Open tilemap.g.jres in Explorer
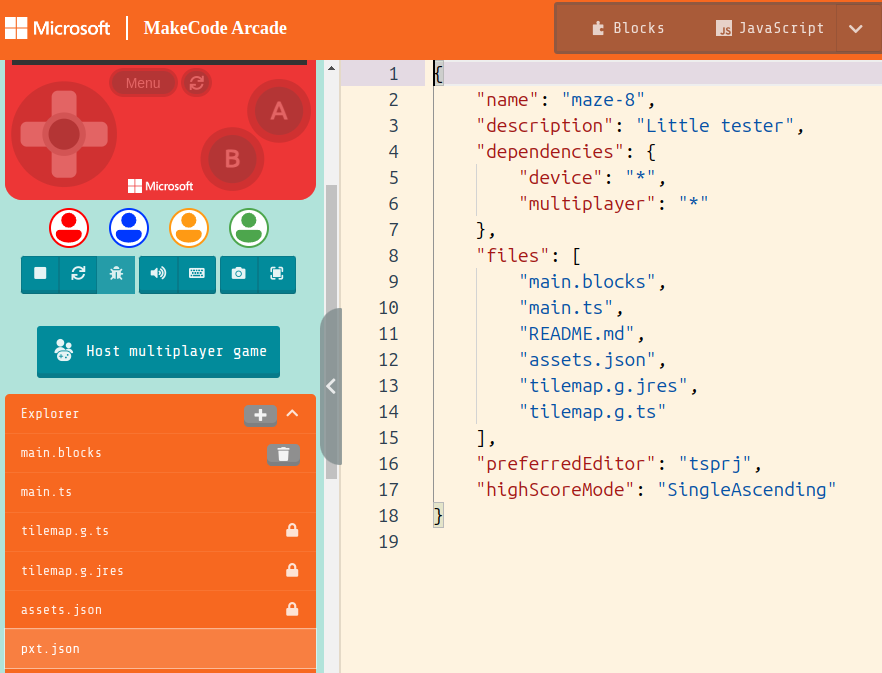The image size is (882, 673). (x=160, y=571)
